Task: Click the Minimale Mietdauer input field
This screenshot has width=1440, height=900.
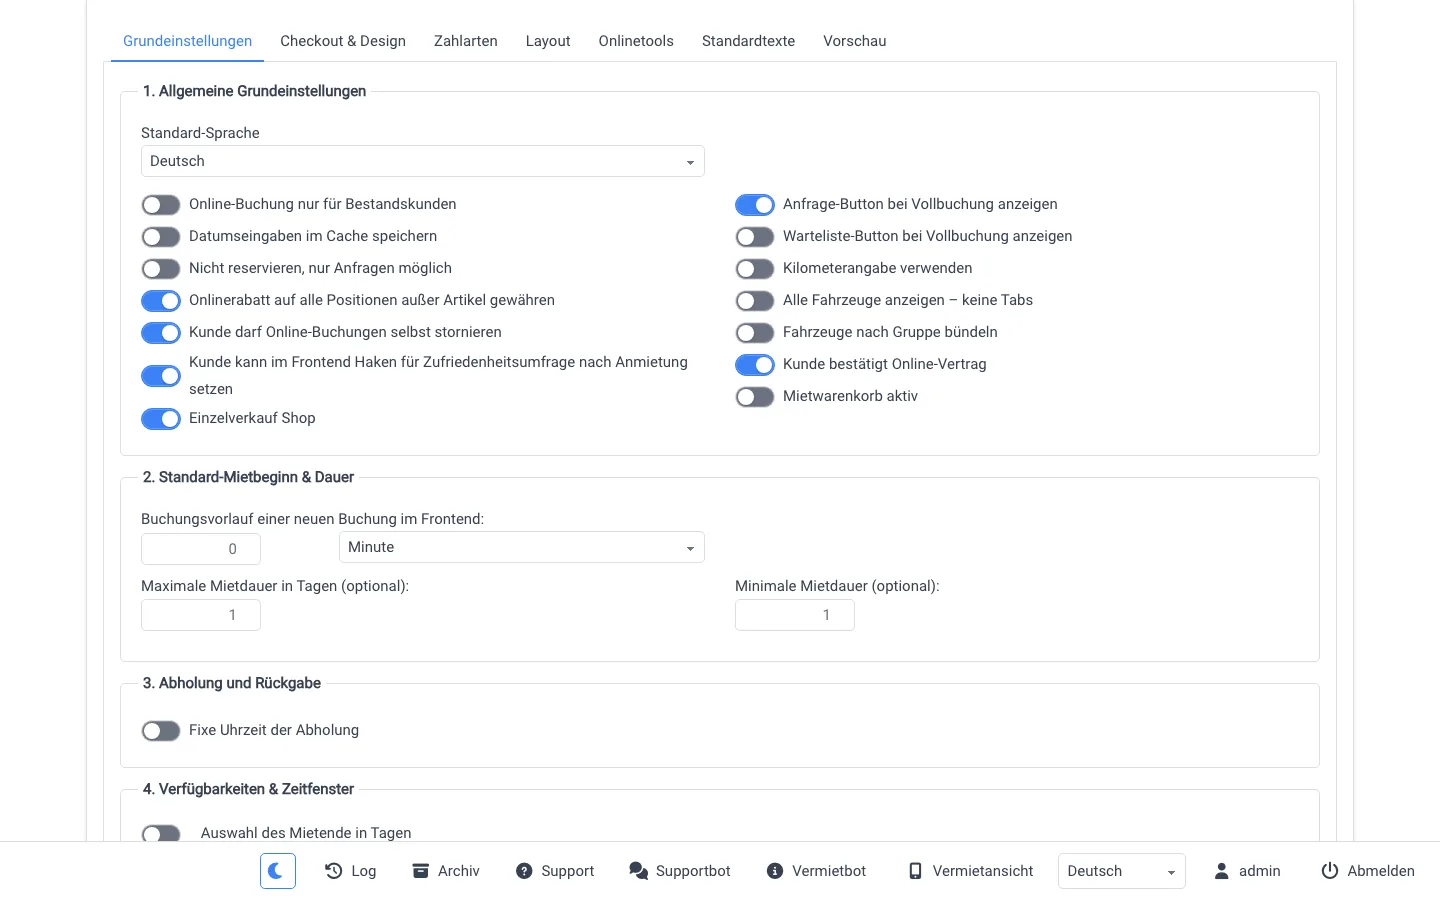Action: pyautogui.click(x=795, y=615)
